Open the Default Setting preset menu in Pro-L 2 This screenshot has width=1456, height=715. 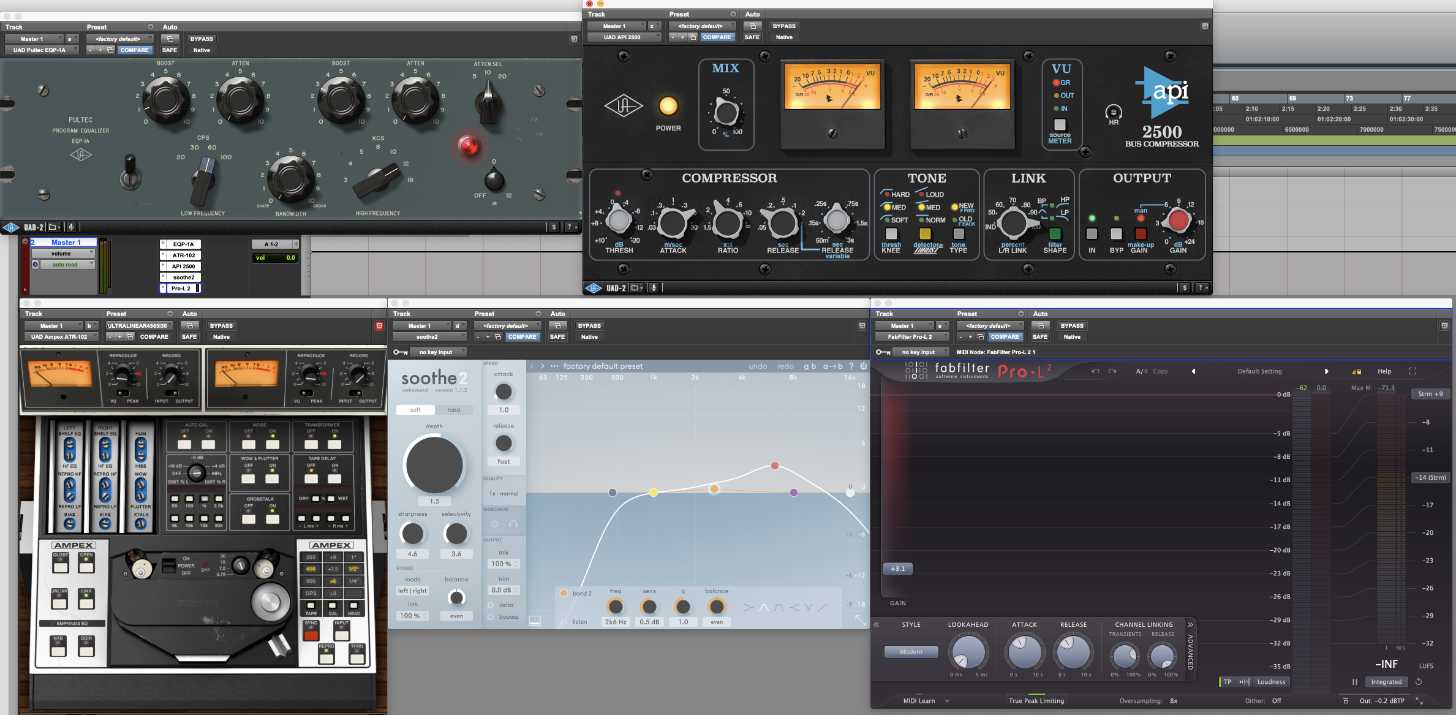(x=1260, y=371)
